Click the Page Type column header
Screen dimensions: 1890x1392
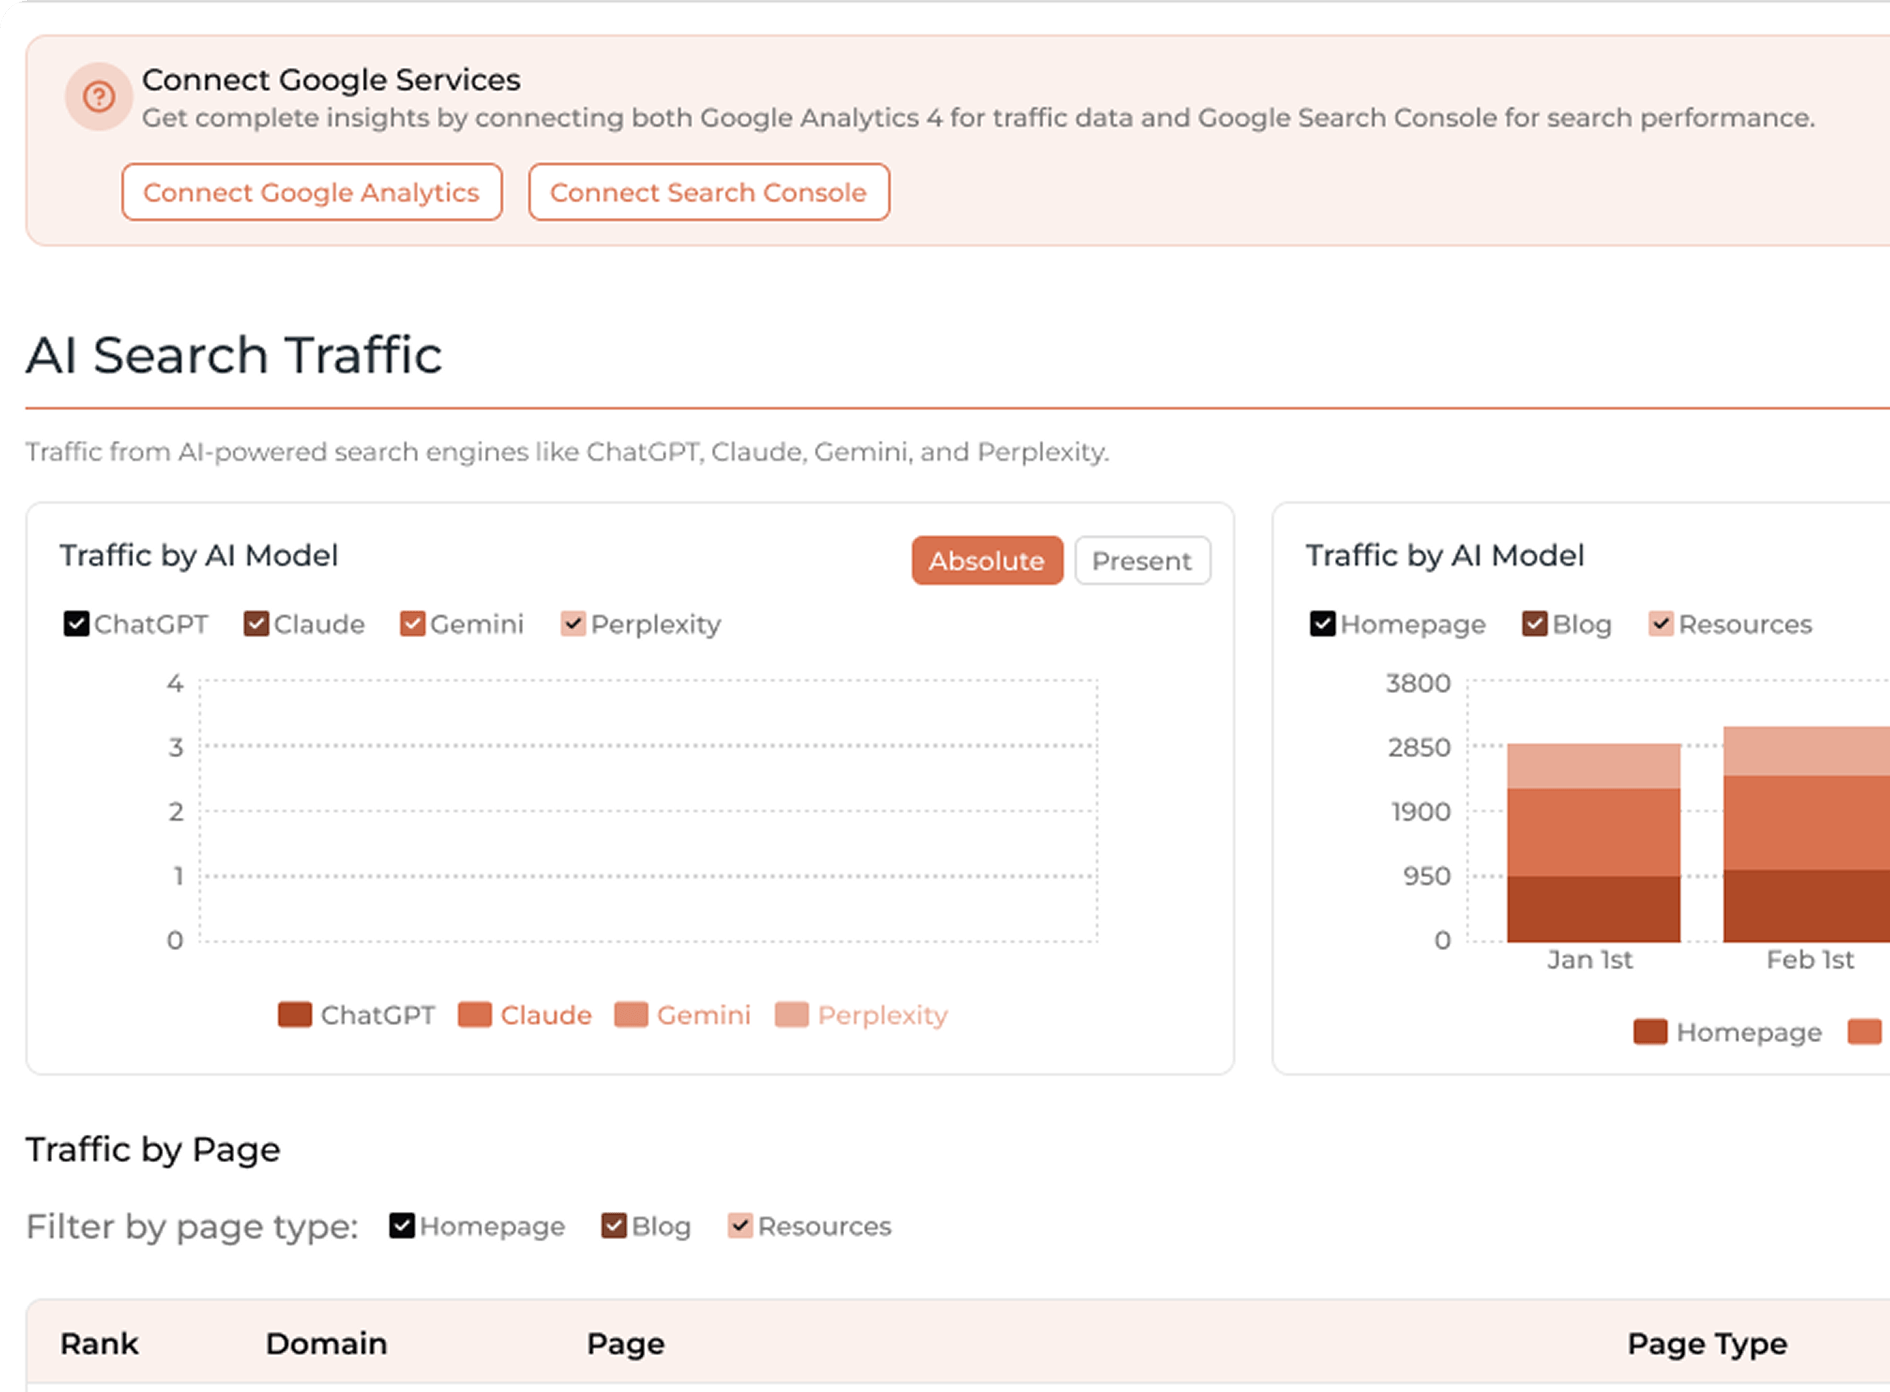point(1707,1344)
